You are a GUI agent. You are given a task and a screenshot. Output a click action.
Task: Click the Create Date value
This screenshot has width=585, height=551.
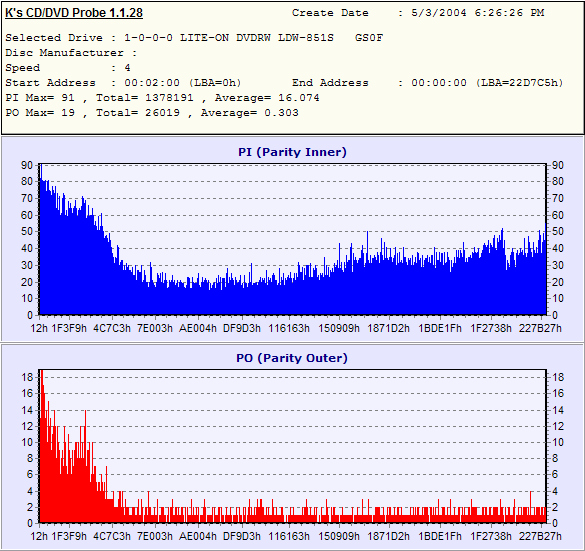pyautogui.click(x=478, y=13)
